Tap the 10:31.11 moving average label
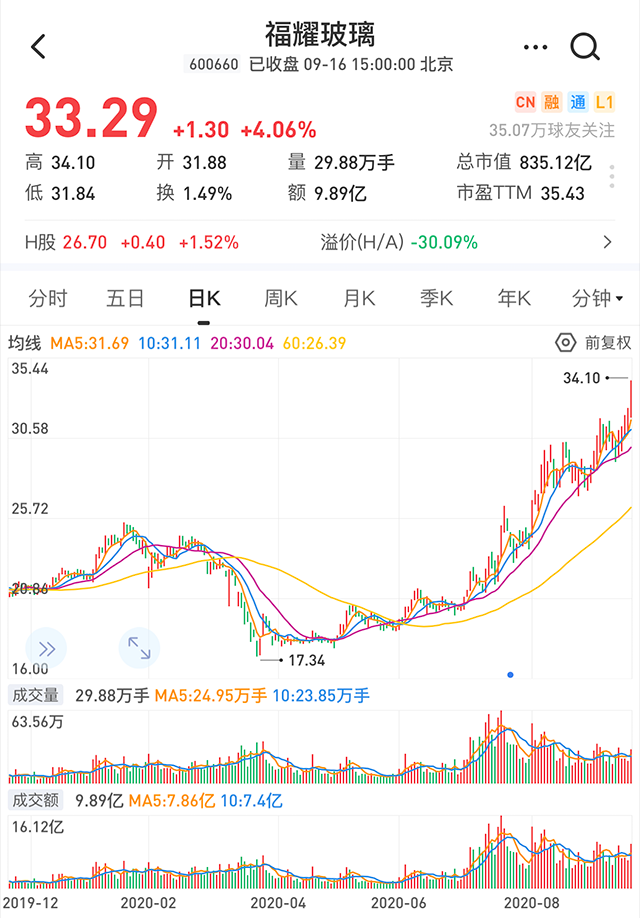 pos(169,343)
